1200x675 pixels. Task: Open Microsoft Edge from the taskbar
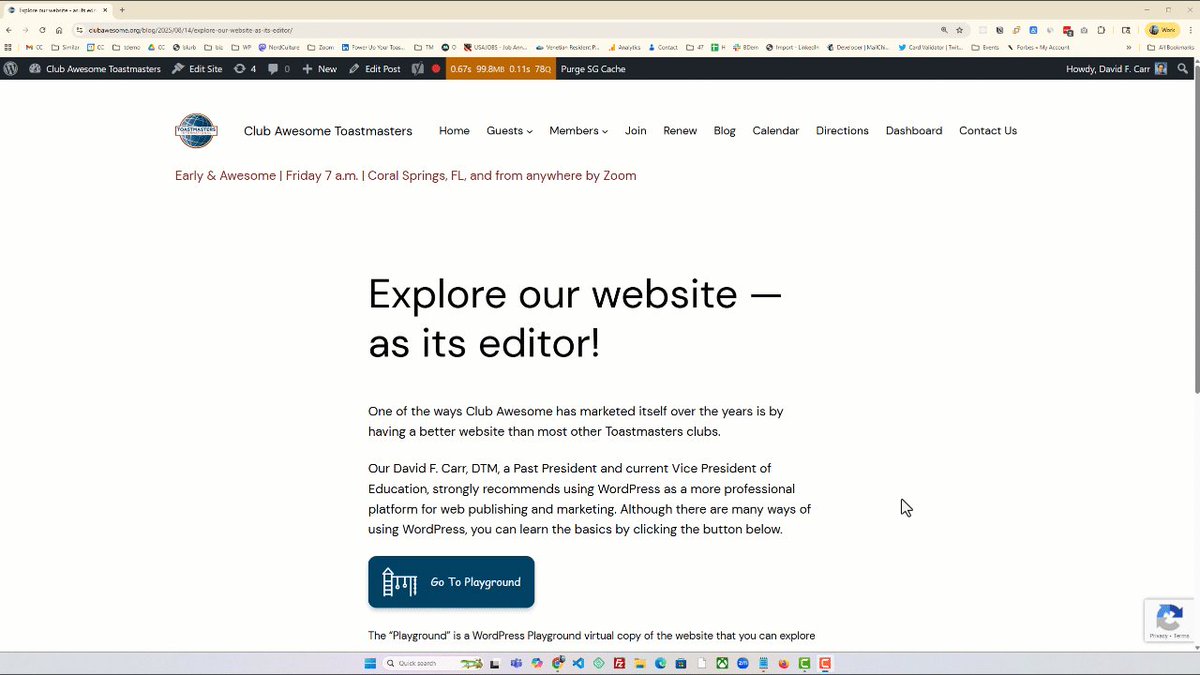660,663
